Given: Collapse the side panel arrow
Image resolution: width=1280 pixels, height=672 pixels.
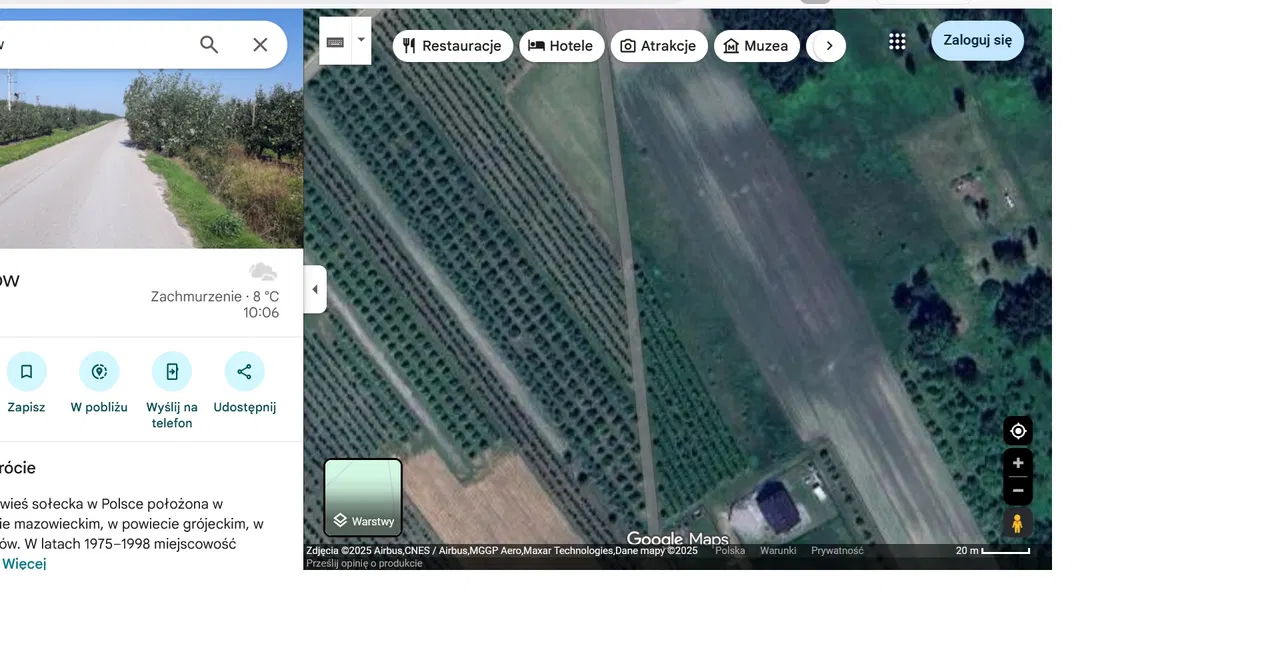Looking at the screenshot, I should [x=315, y=290].
